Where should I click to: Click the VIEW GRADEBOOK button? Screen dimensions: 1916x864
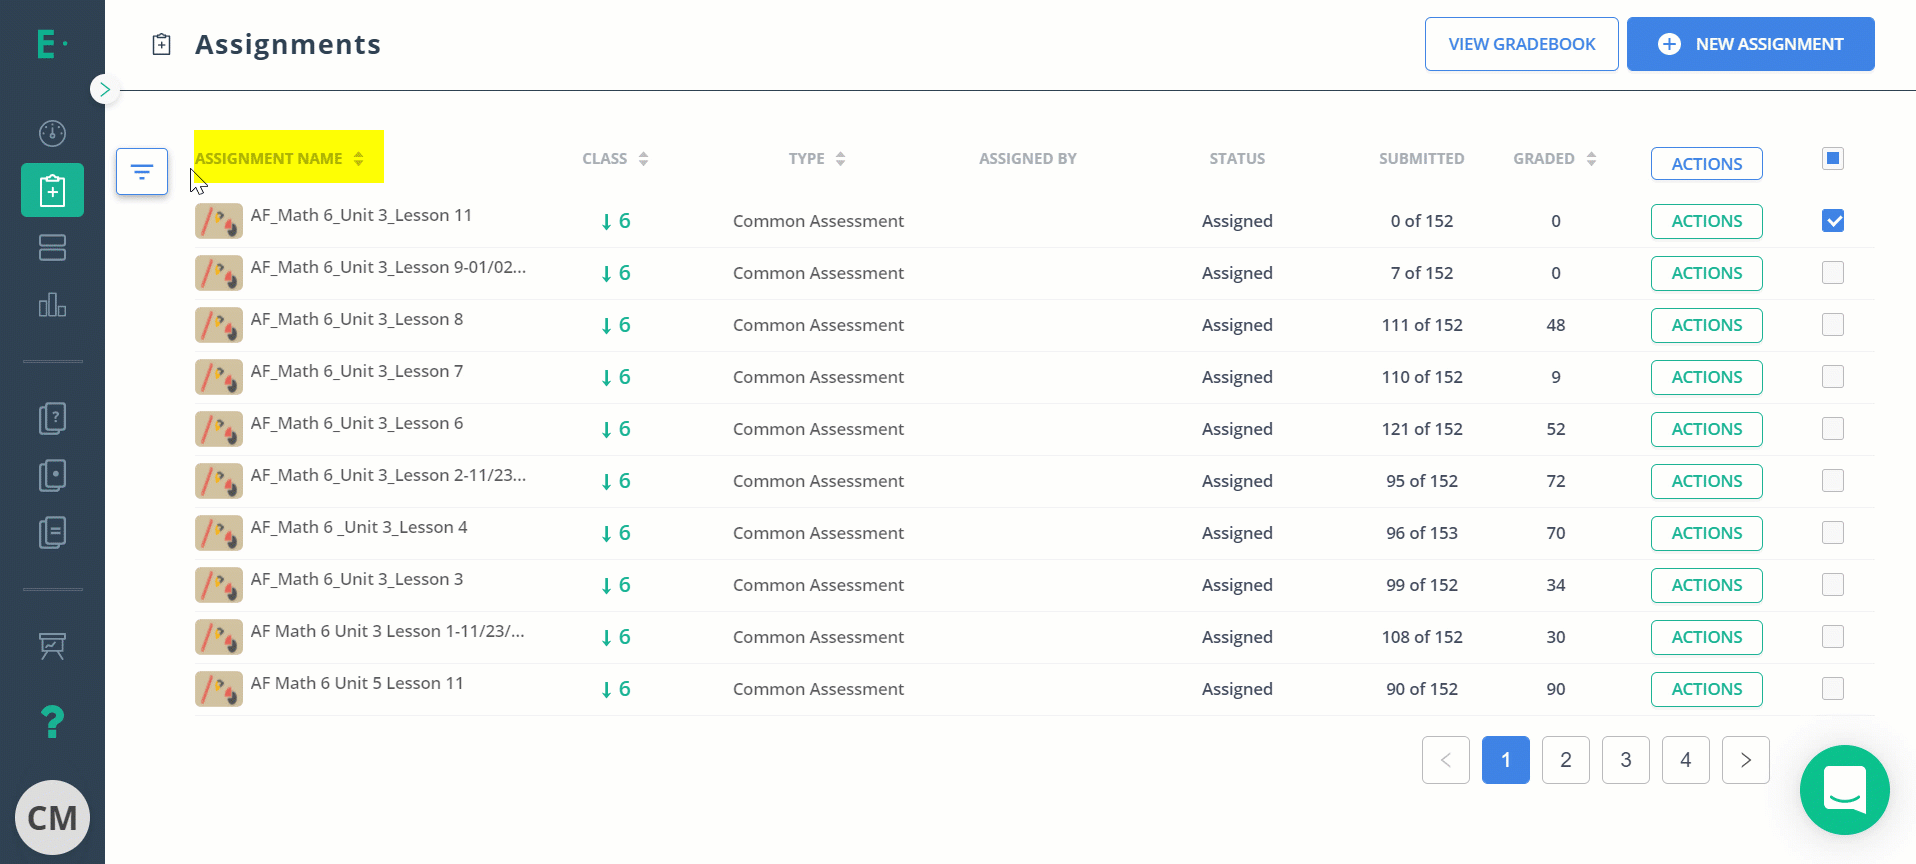point(1521,44)
